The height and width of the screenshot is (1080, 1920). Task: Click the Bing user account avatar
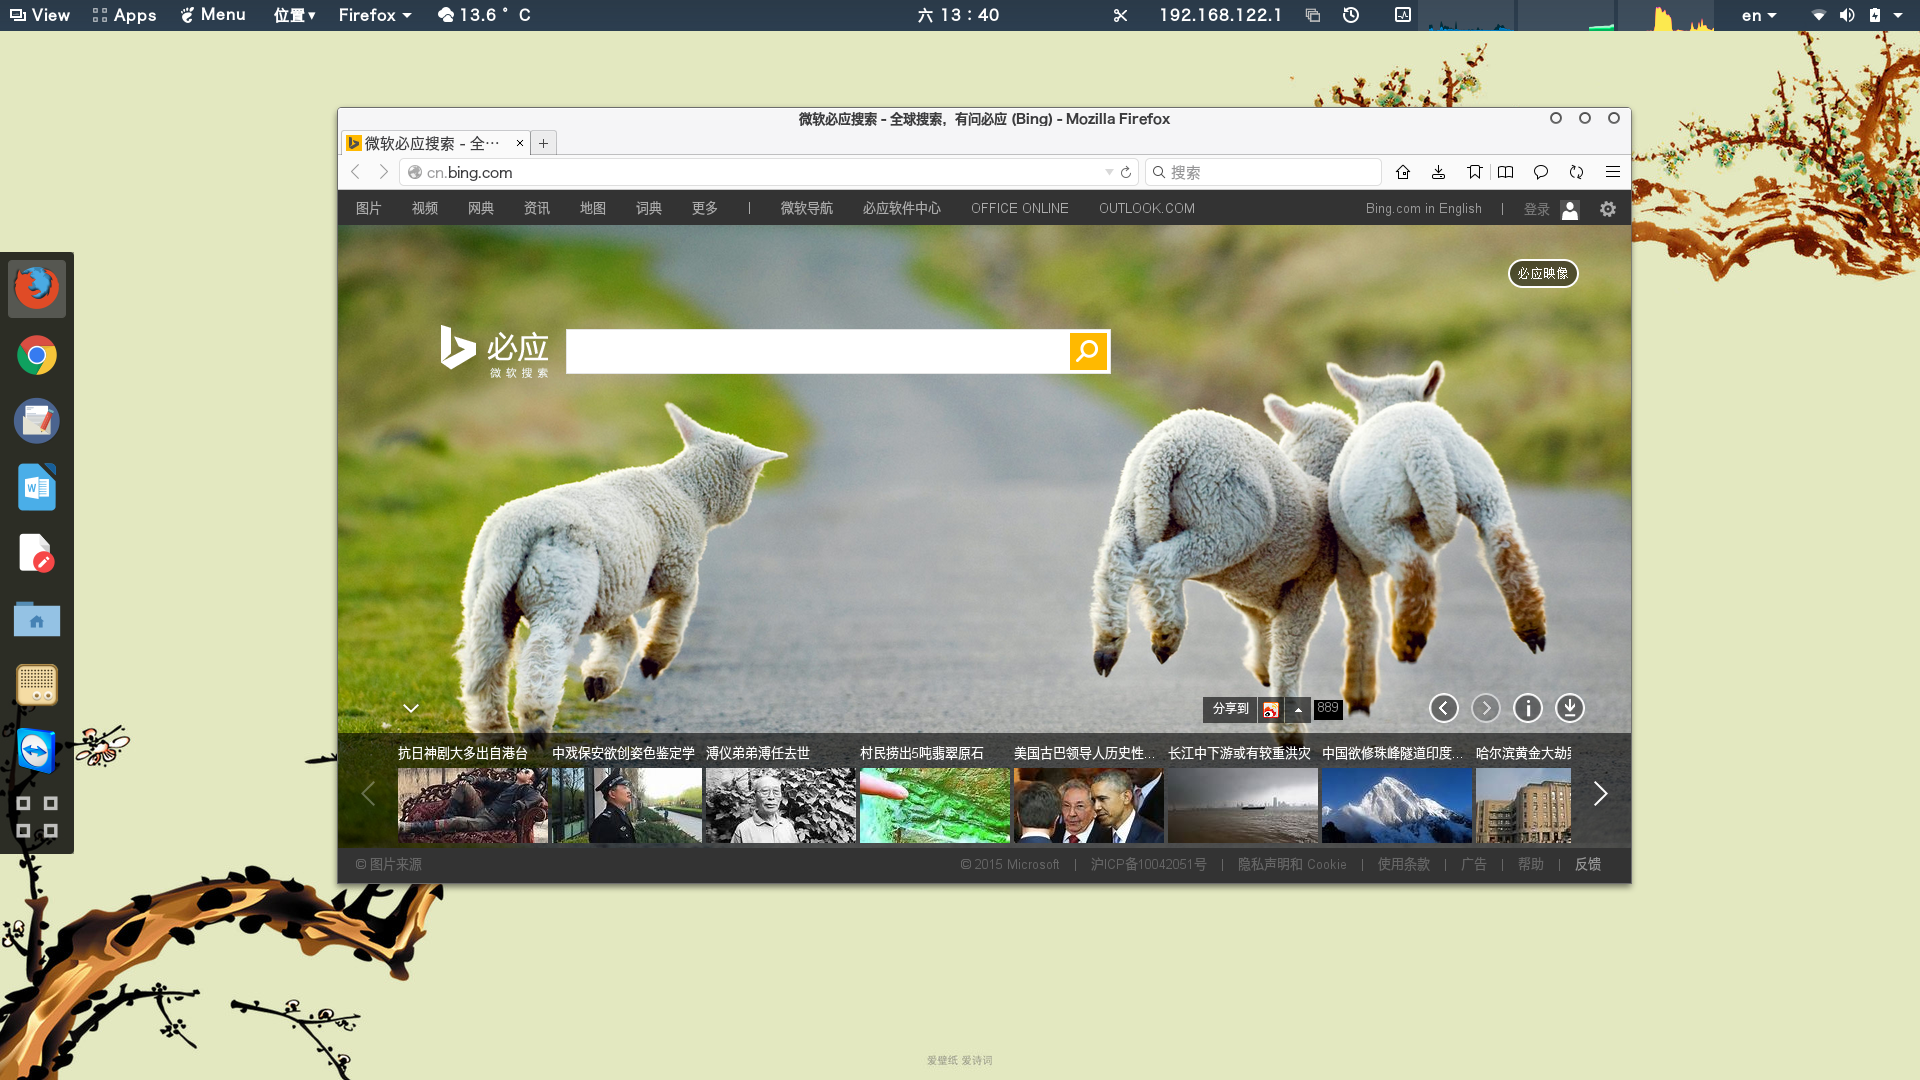[x=1570, y=209]
